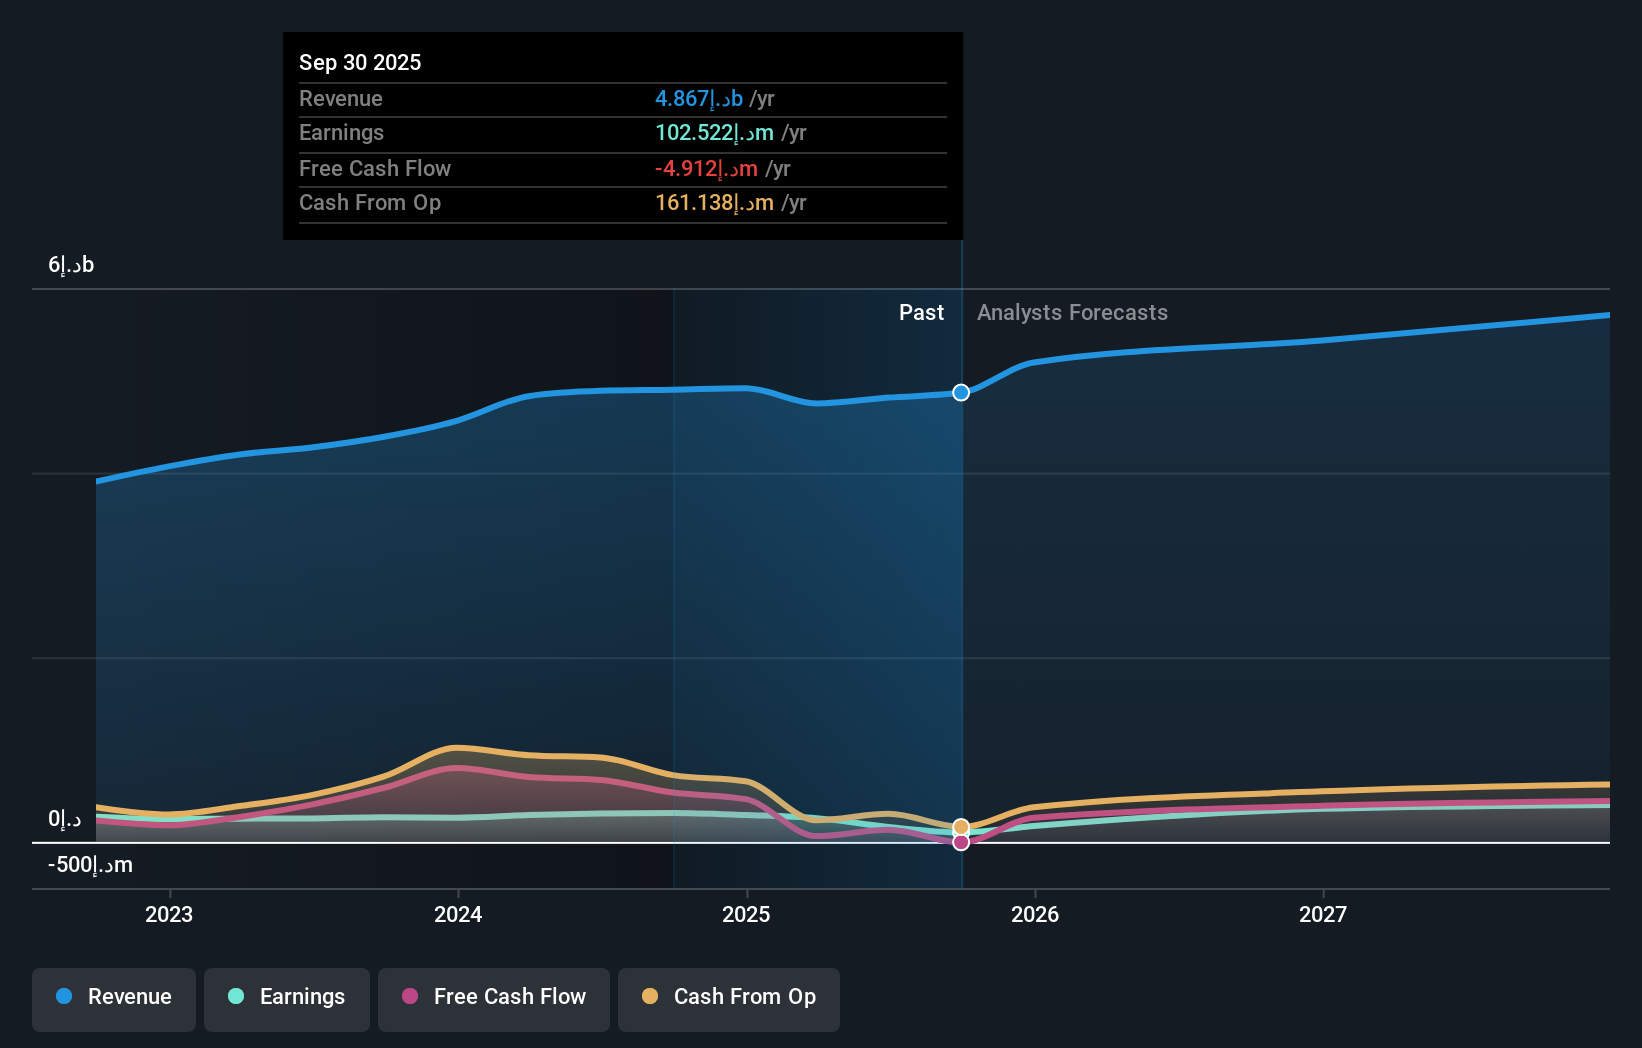Image resolution: width=1642 pixels, height=1048 pixels.
Task: Click the orange Cash From Op legend dot
Action: pos(649,997)
